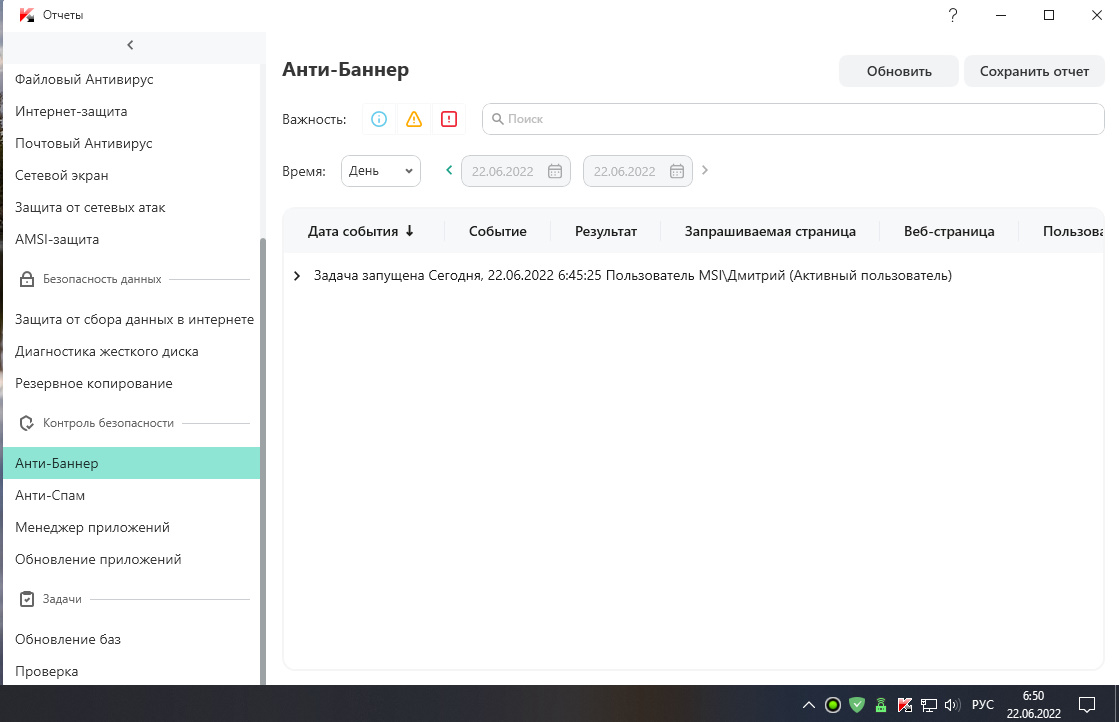Viewport: 1119px width, 722px height.
Task: Select the task started row text
Action: tap(633, 275)
